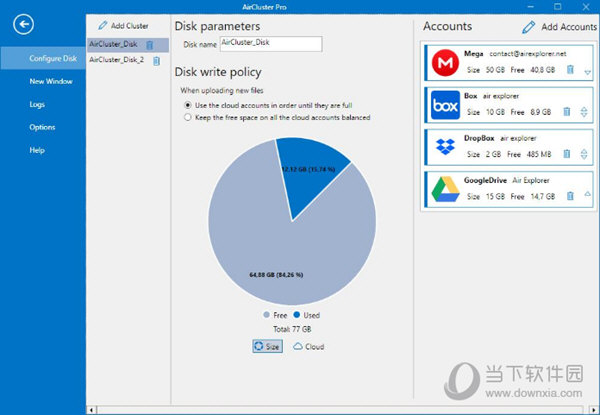600x415 pixels.
Task: Move the GoogleDrive account up with its arrow
Action: tap(588, 194)
